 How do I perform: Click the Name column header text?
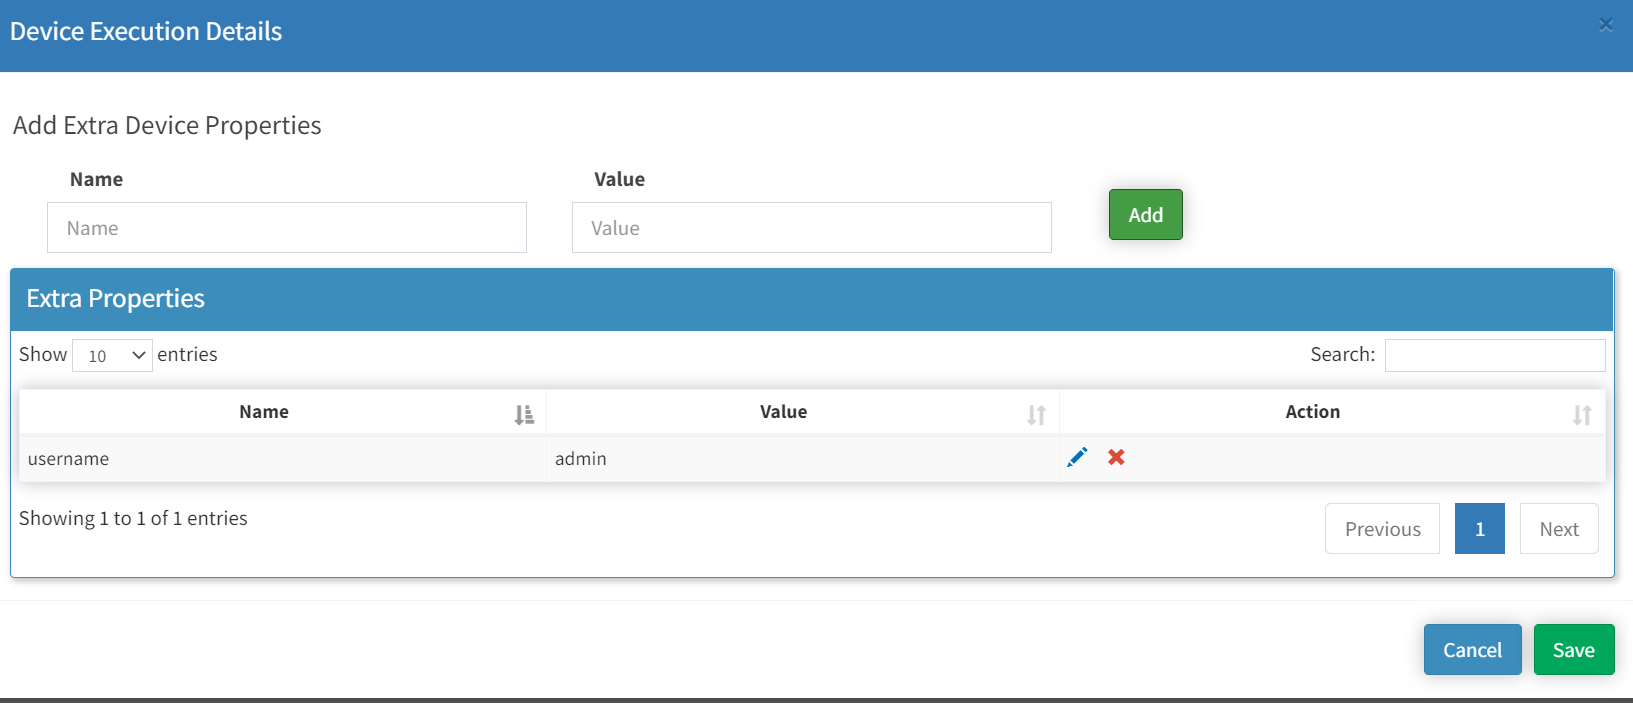[264, 412]
